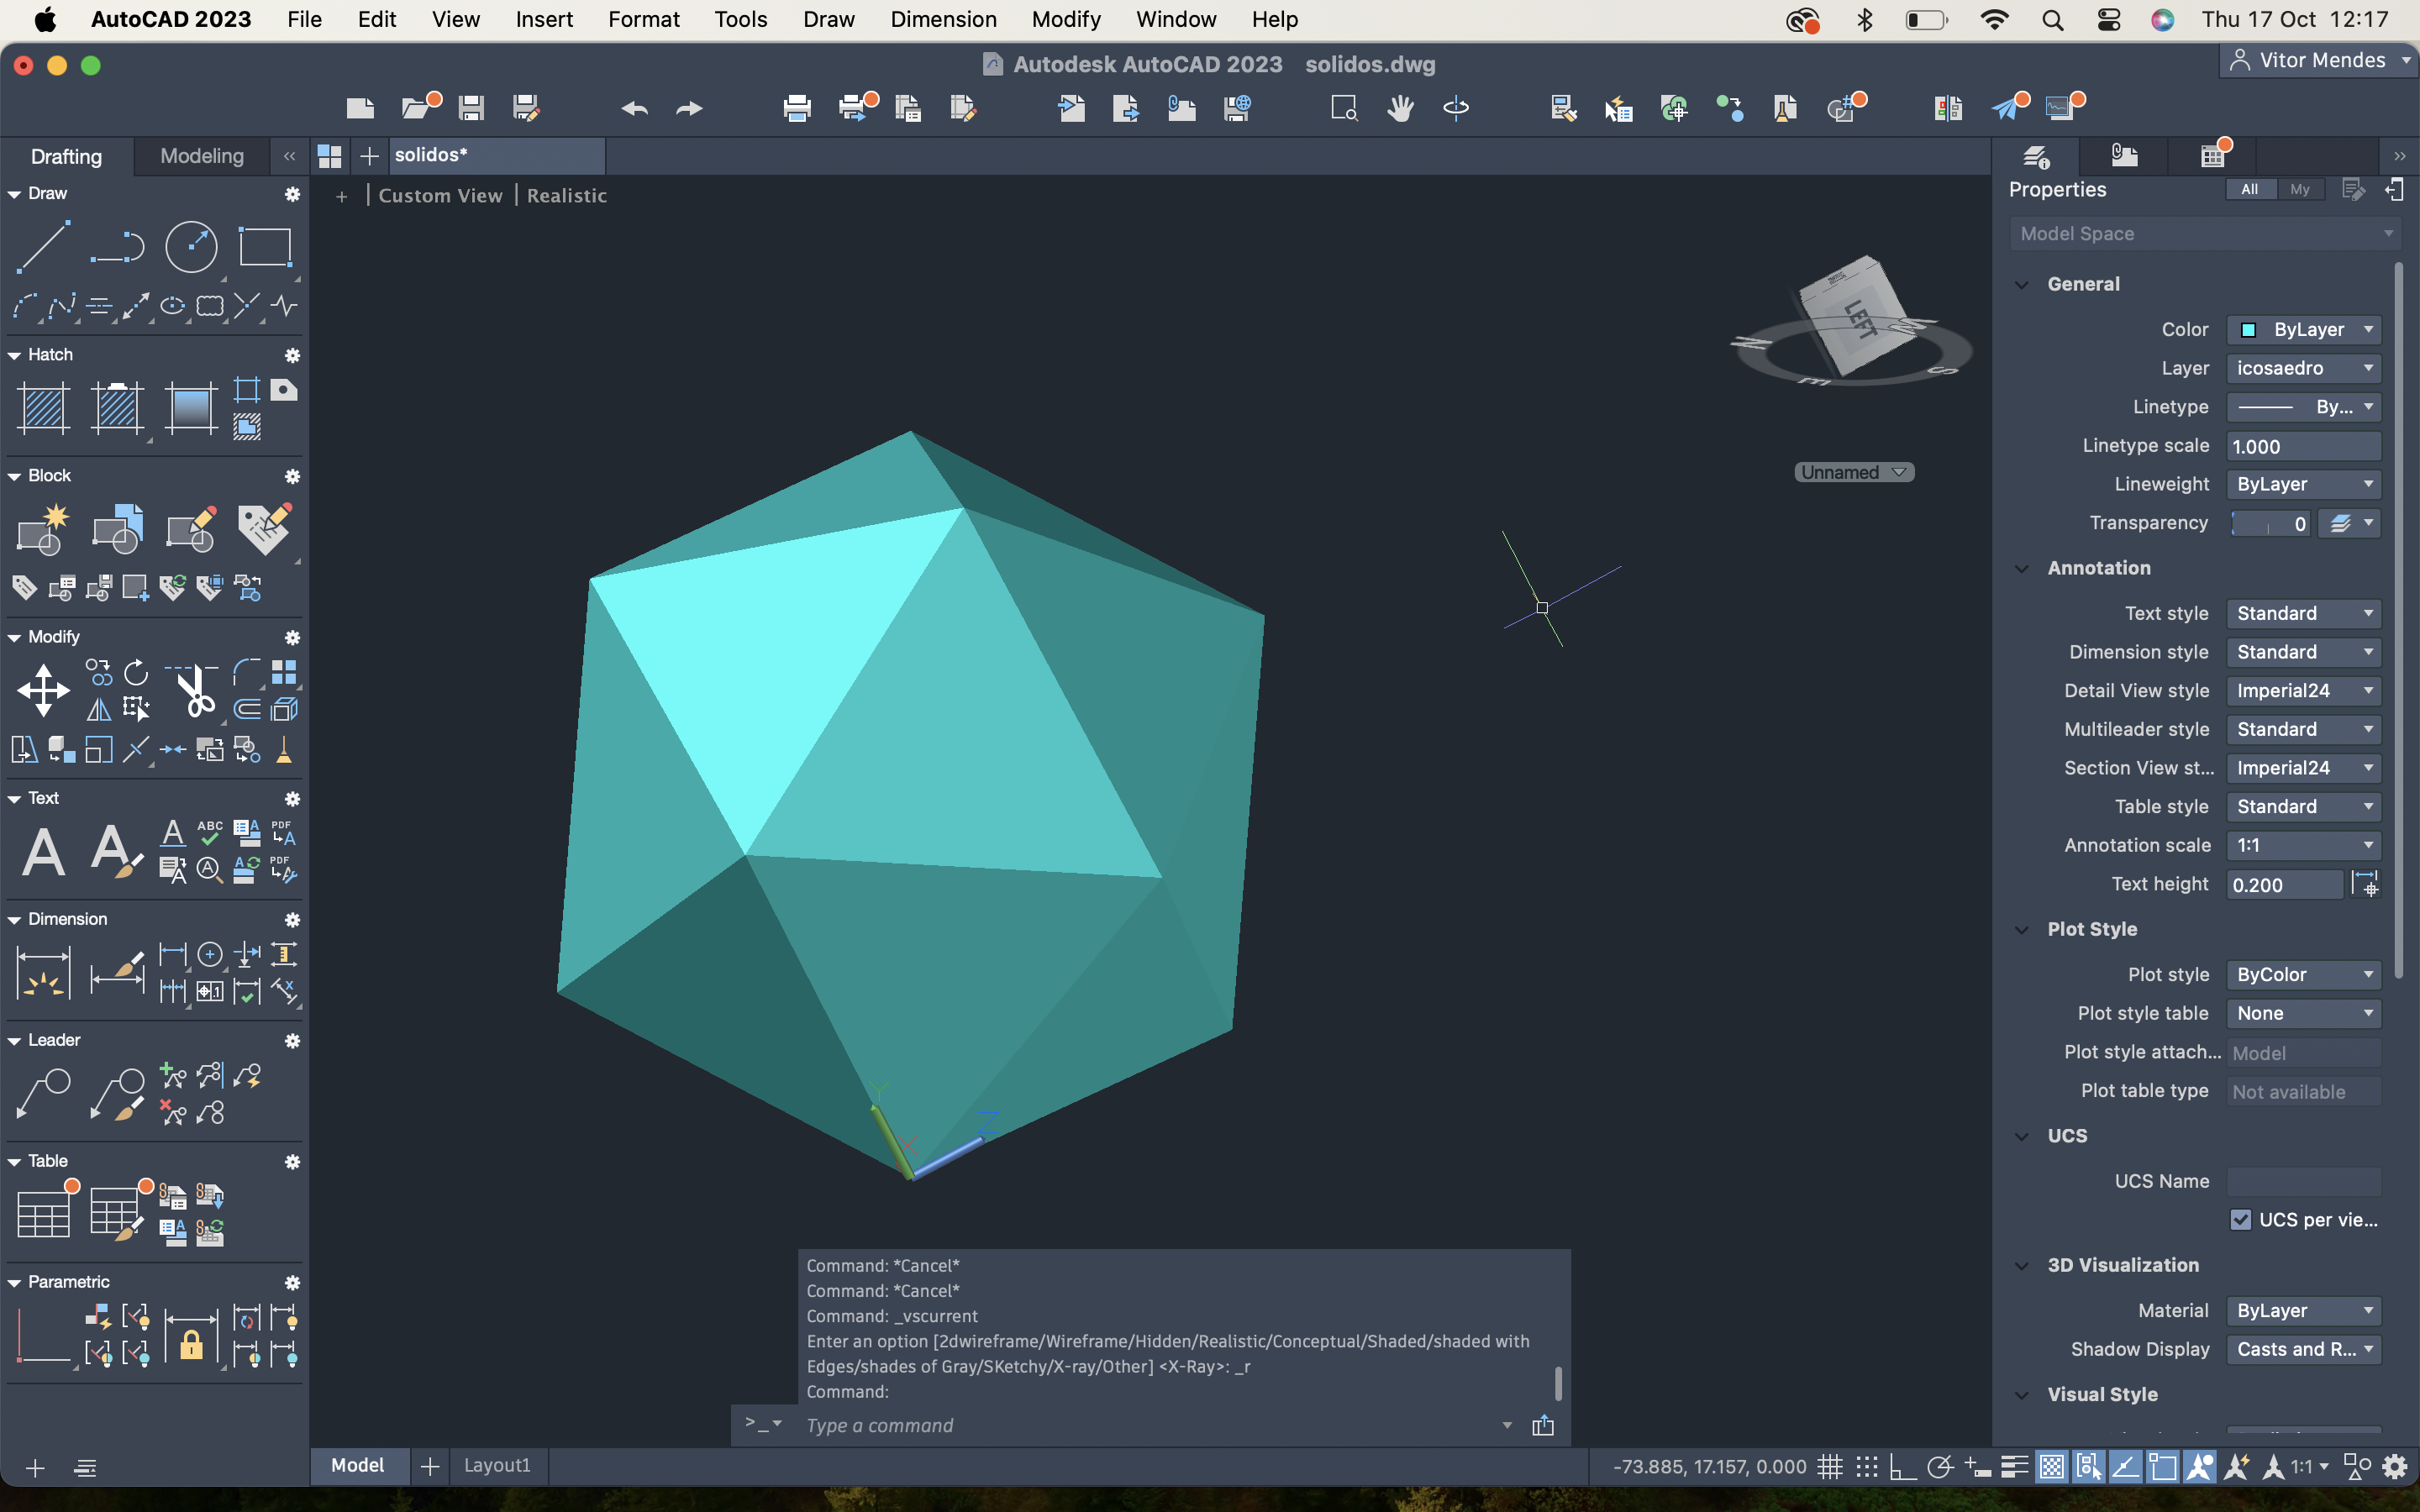This screenshot has width=2420, height=1512.
Task: Insert a Table using the Table tool
Action: 44,1214
